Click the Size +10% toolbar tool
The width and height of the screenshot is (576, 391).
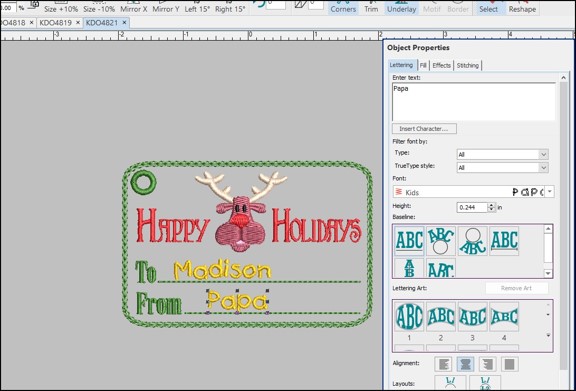click(x=61, y=7)
